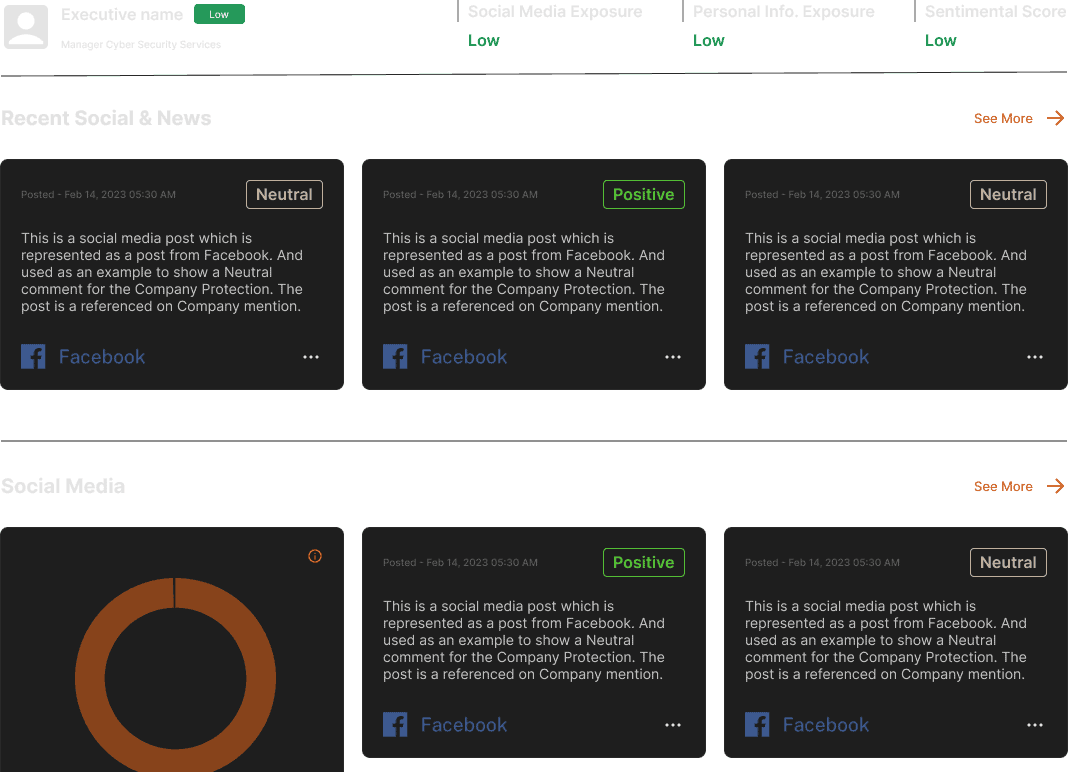Click Facebook logo on third Recent Social card

tap(757, 356)
